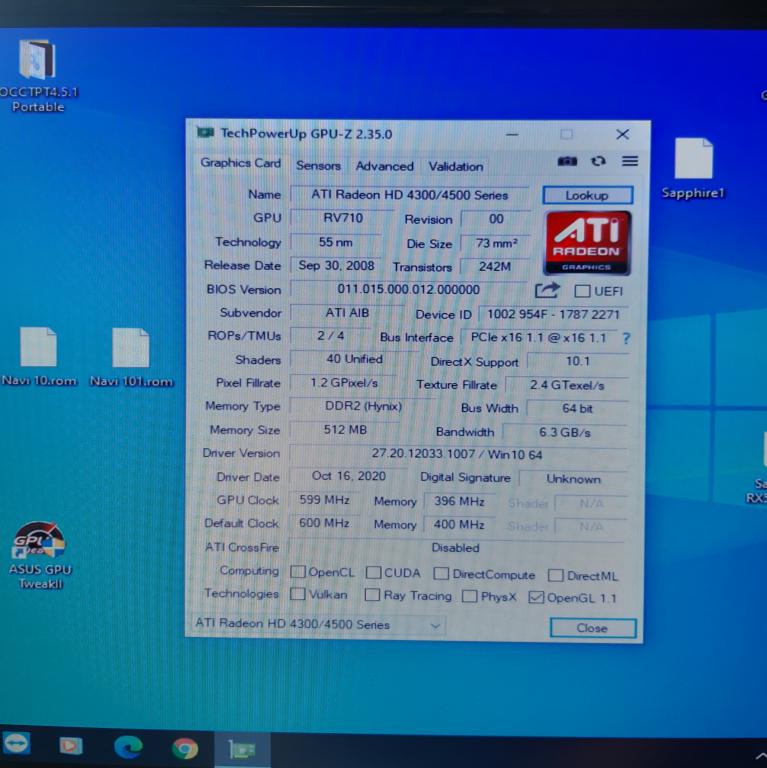Click the Release Date Sep 30, 2008 value
The image size is (767, 768).
pyautogui.click(x=336, y=265)
